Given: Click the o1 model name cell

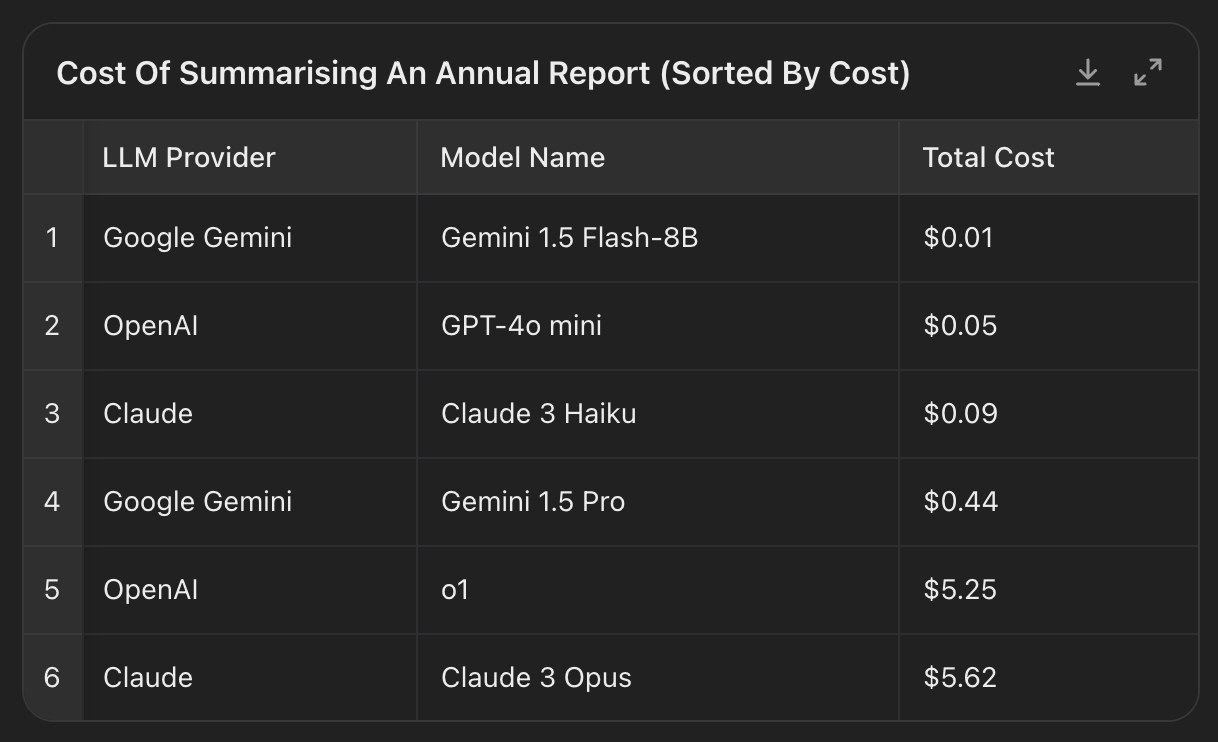Looking at the screenshot, I should [455, 589].
